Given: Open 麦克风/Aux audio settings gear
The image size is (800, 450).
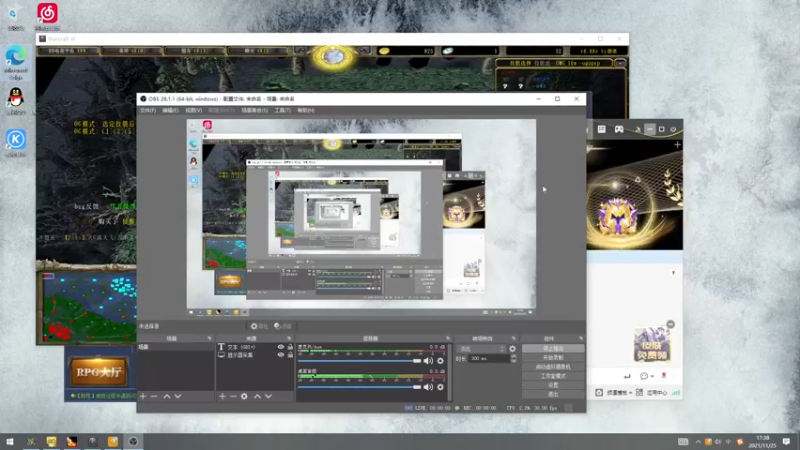Looking at the screenshot, I should [440, 361].
